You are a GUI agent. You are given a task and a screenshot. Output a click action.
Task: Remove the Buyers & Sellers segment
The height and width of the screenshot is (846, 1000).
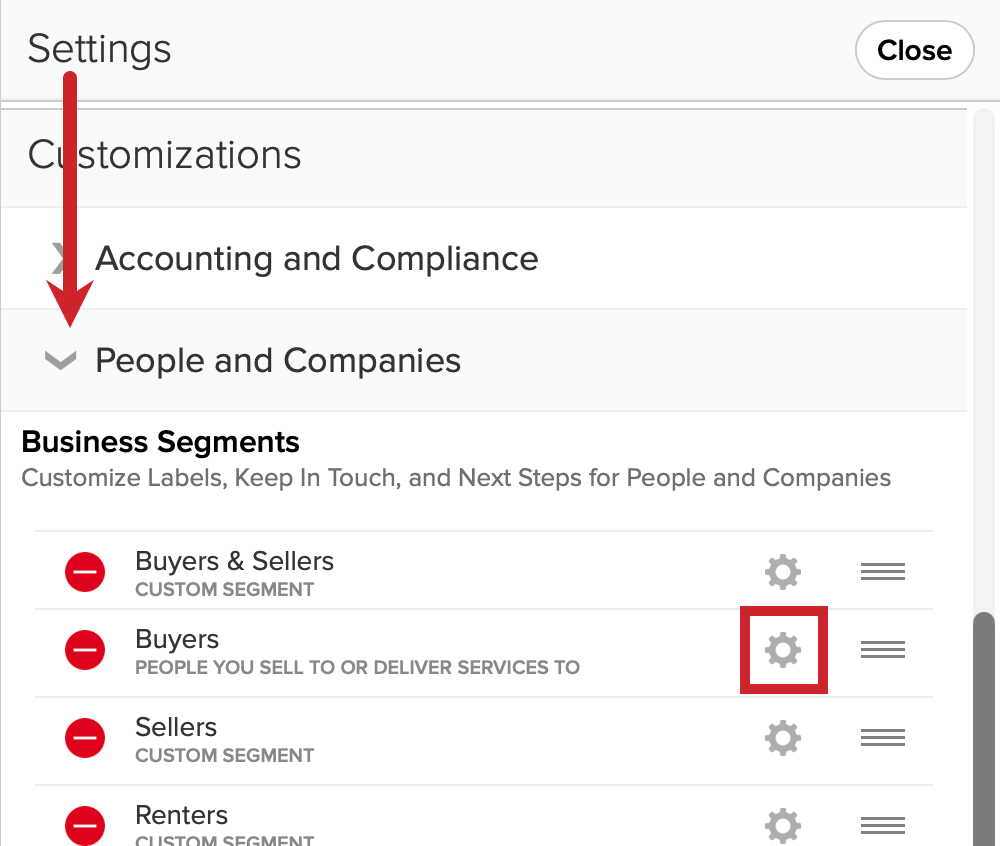[85, 572]
